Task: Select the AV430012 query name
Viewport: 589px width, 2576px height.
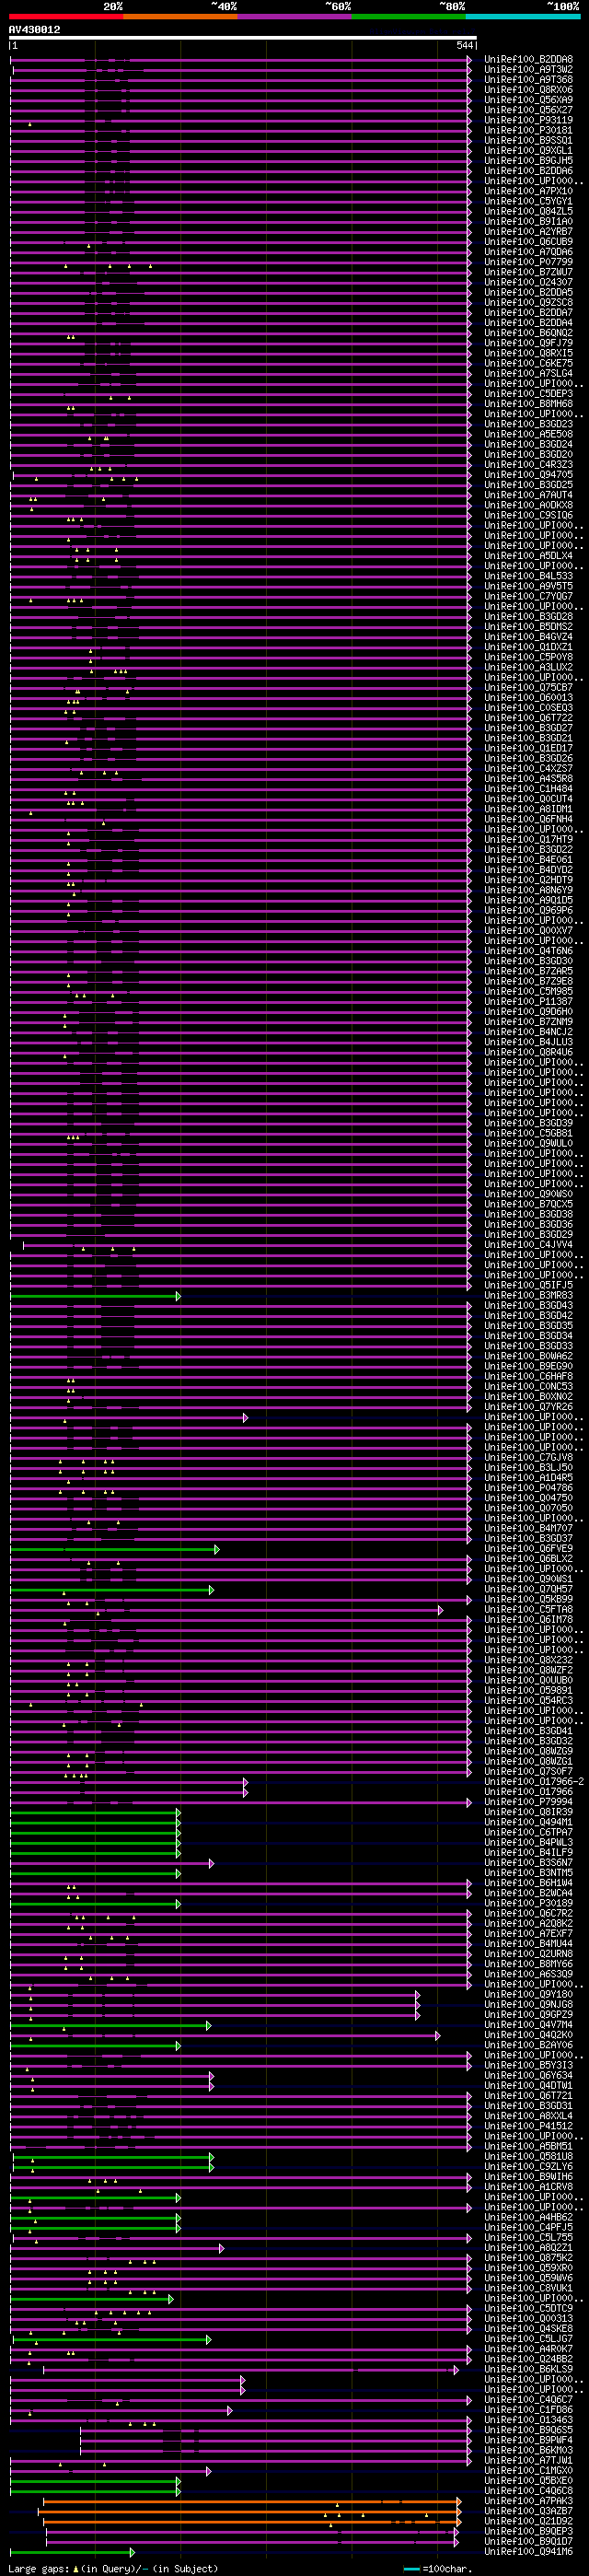Action: 34,30
